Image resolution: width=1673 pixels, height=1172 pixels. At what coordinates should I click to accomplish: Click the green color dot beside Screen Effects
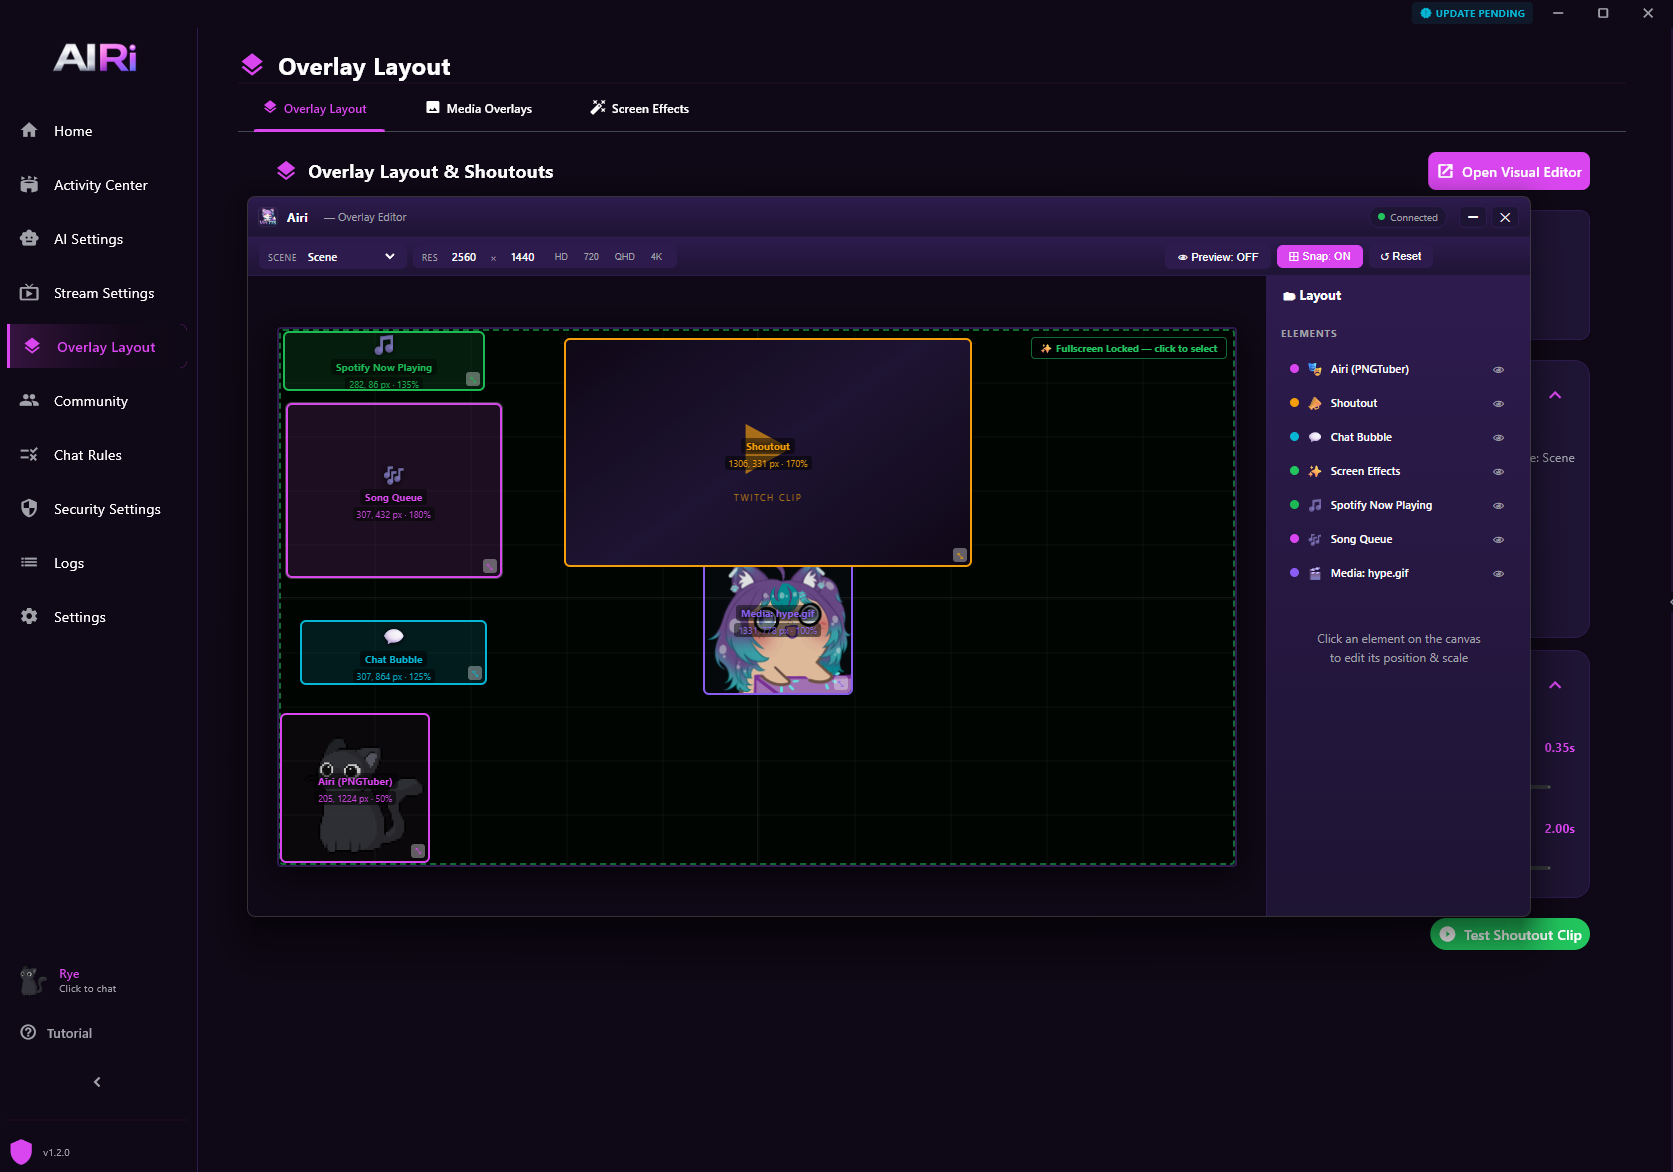point(1295,471)
